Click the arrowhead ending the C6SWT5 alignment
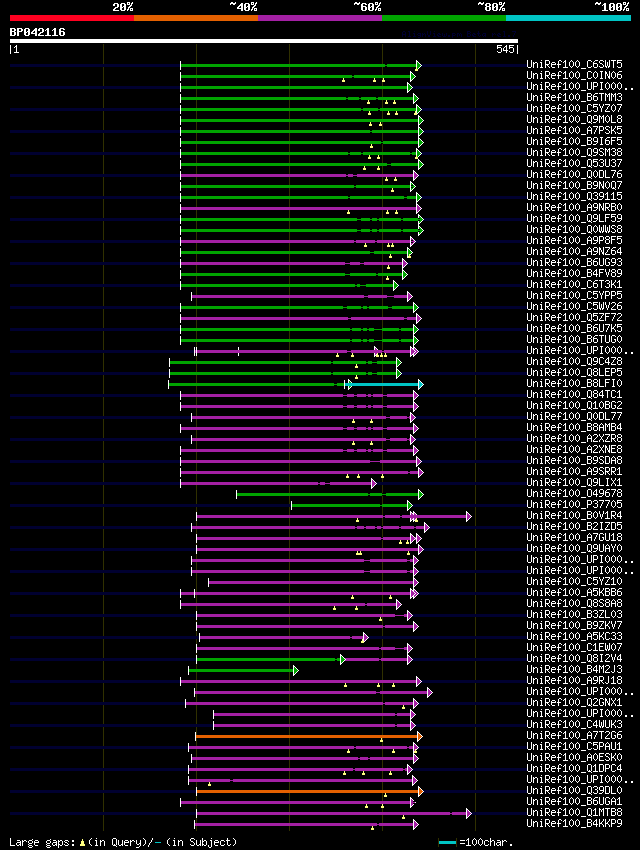Screen dimensions: 640x850 418,66
